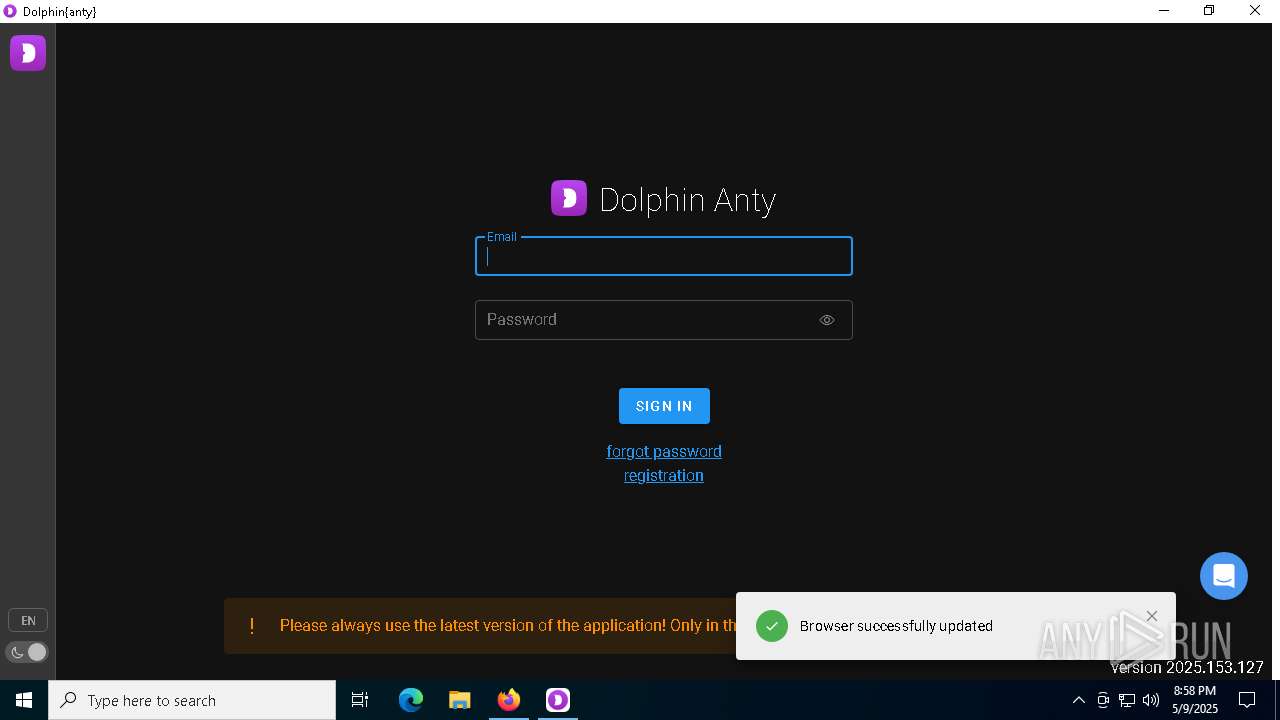Open volume control tray icon
This screenshot has width=1280, height=720.
pos(1151,700)
